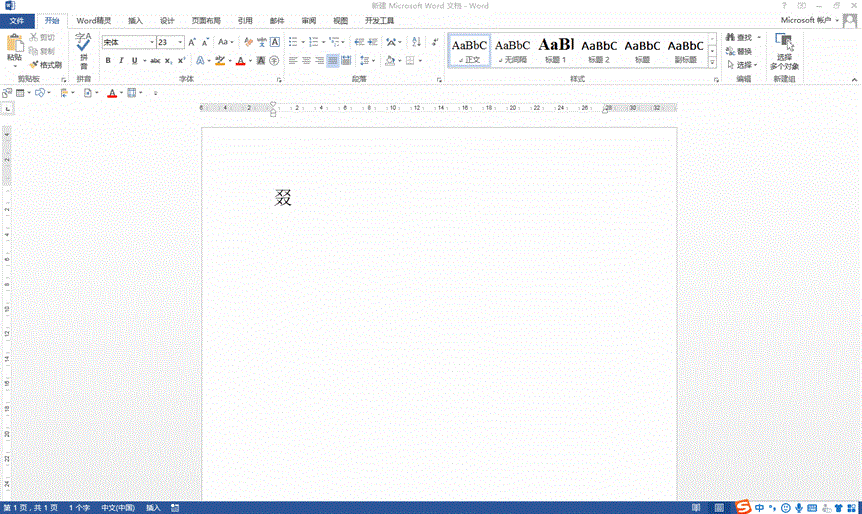Click the Increase Font Size icon

(192, 42)
